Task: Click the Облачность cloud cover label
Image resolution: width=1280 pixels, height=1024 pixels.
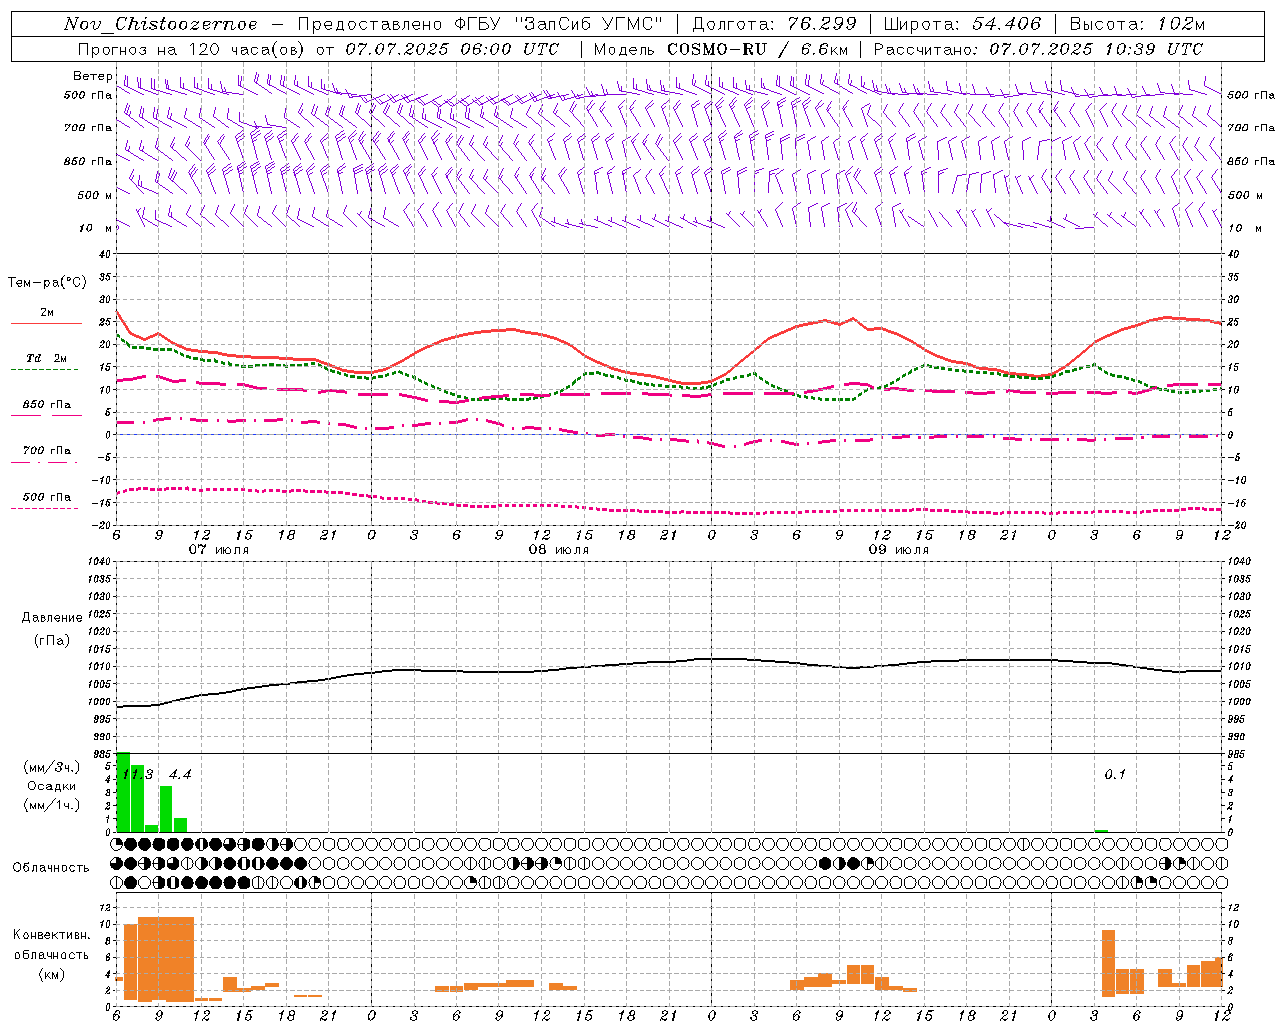Action: click(x=51, y=867)
